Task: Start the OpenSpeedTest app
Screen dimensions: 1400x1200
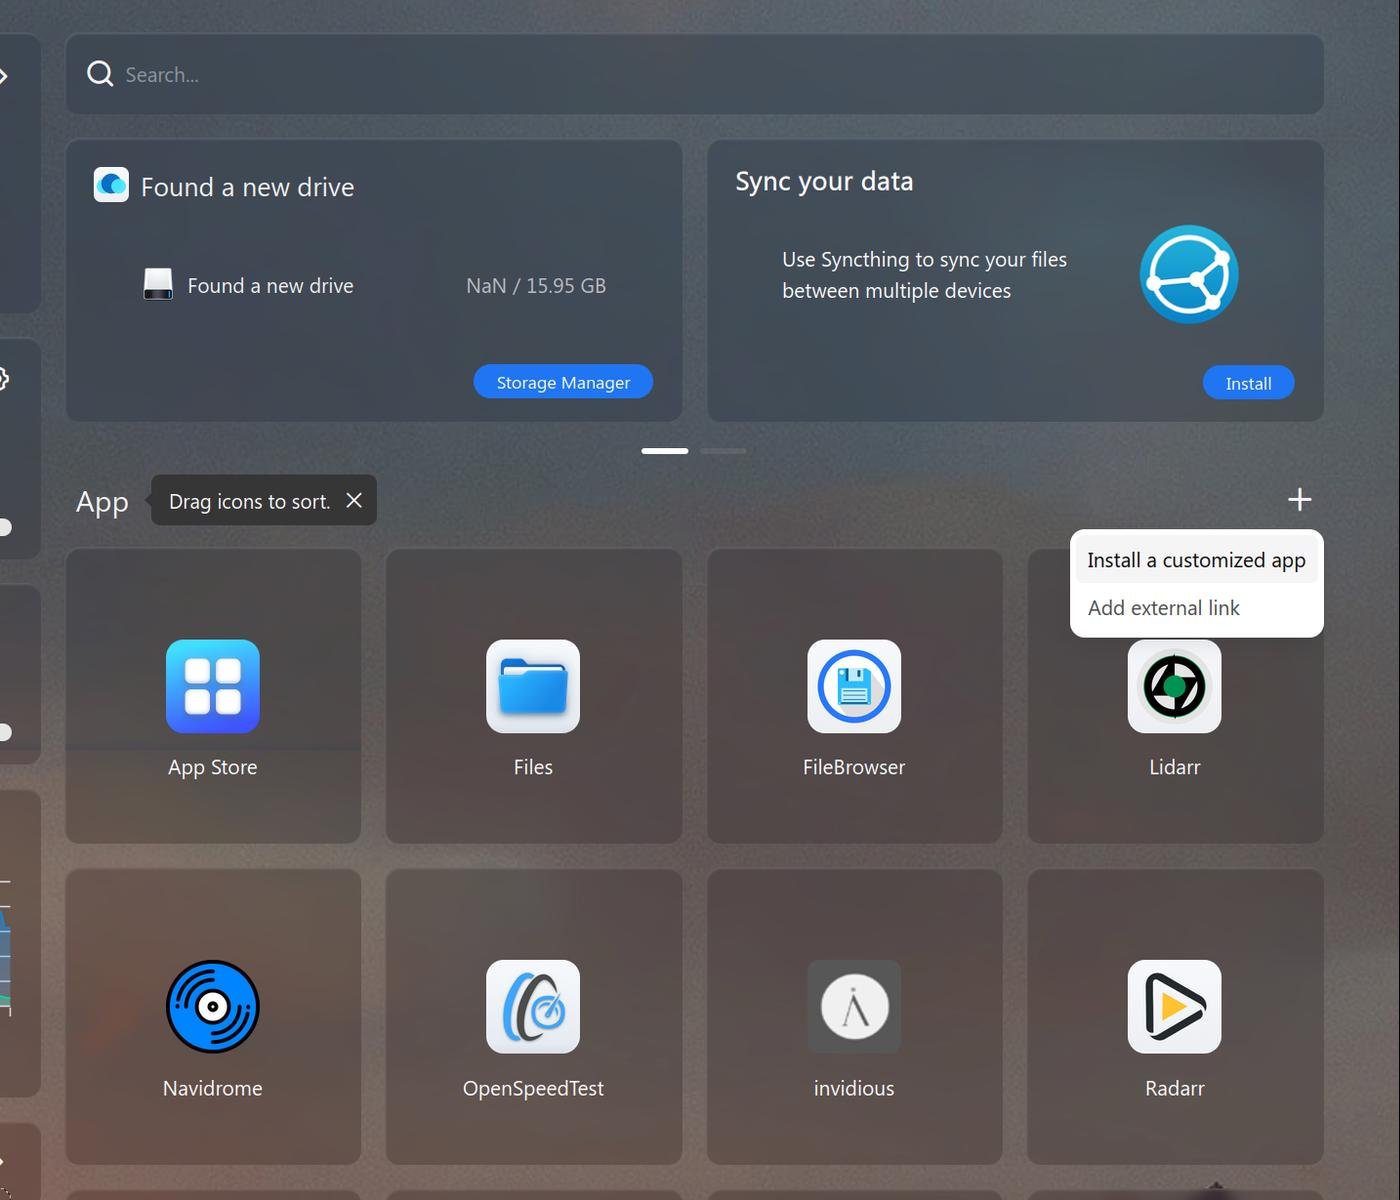Action: [x=533, y=1007]
